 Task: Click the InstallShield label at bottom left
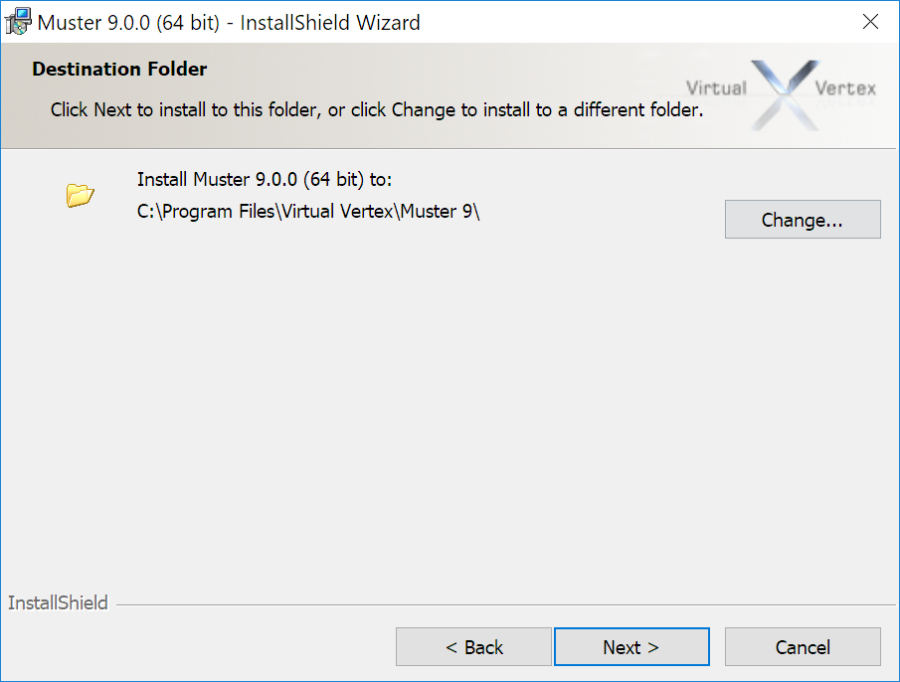57,603
